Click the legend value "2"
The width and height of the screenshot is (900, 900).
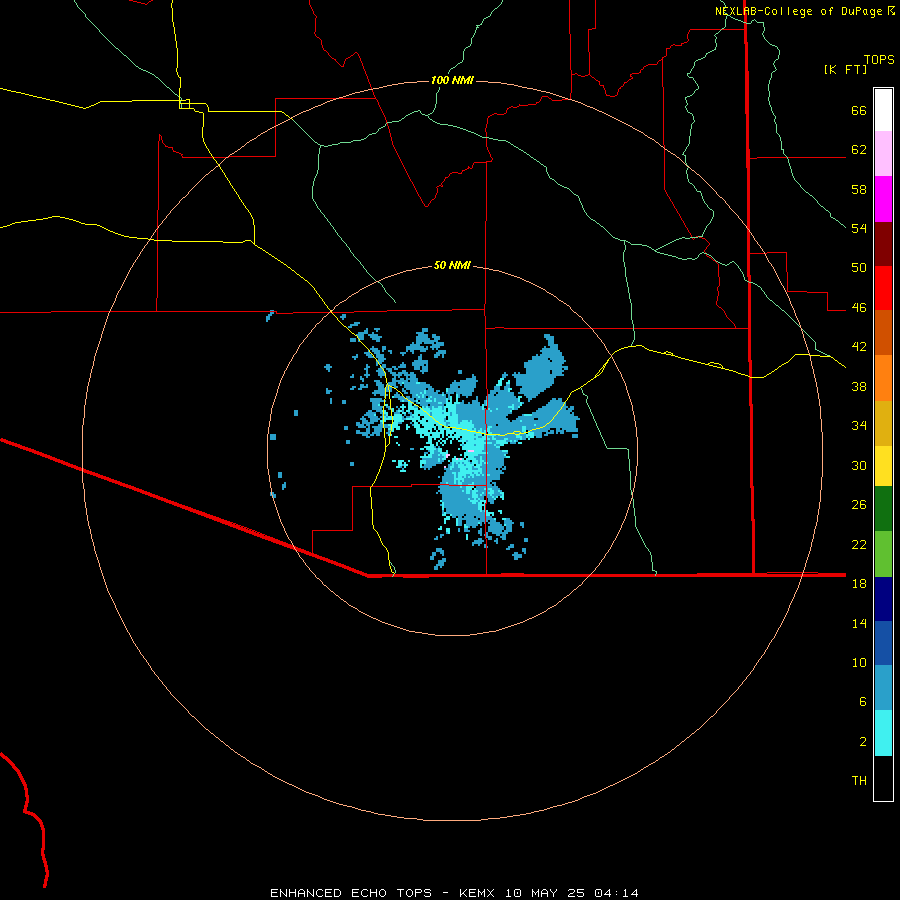coord(863,742)
